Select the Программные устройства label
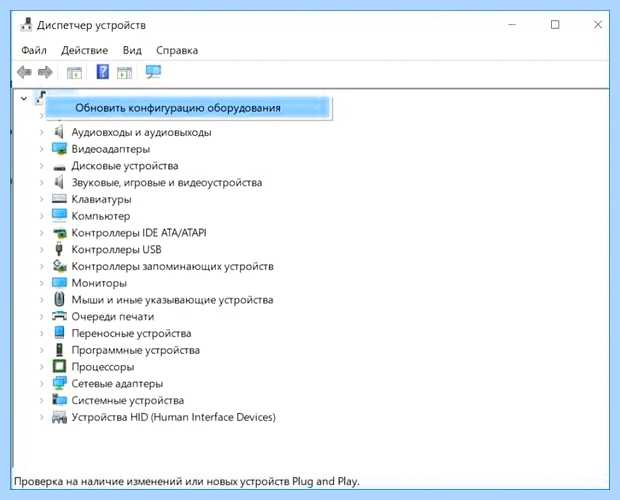Image resolution: width=620 pixels, height=500 pixels. [x=136, y=350]
